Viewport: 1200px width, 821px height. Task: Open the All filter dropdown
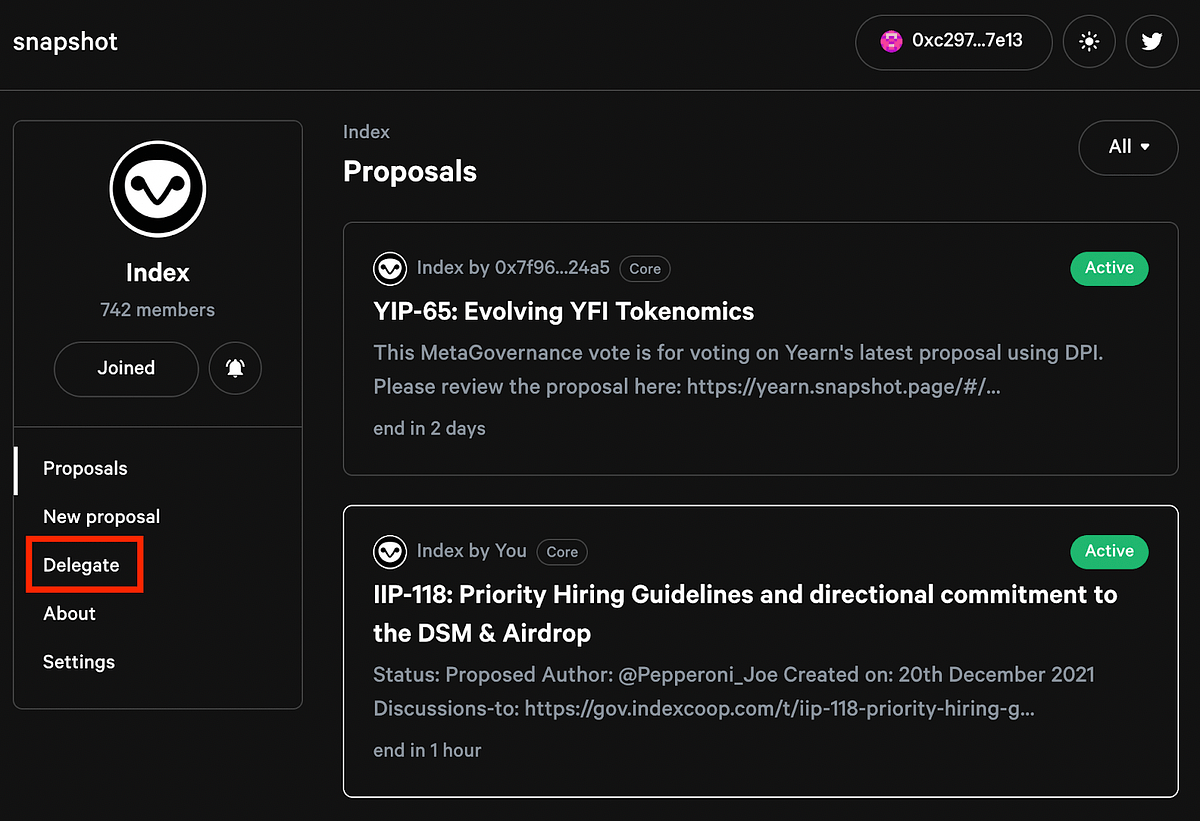point(1128,147)
